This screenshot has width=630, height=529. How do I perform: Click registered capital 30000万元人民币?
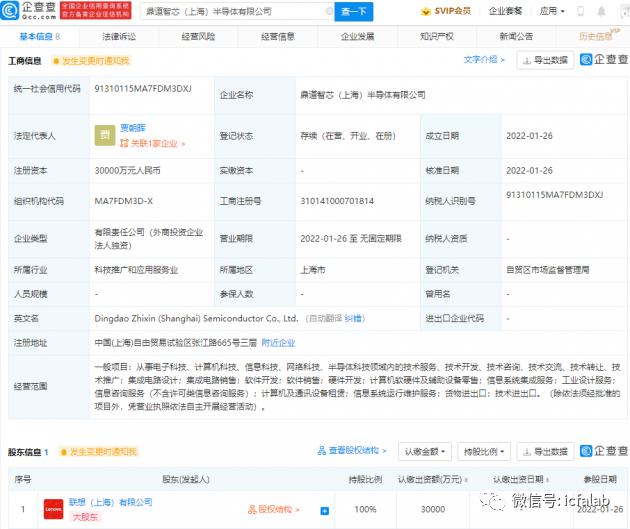coord(127,171)
